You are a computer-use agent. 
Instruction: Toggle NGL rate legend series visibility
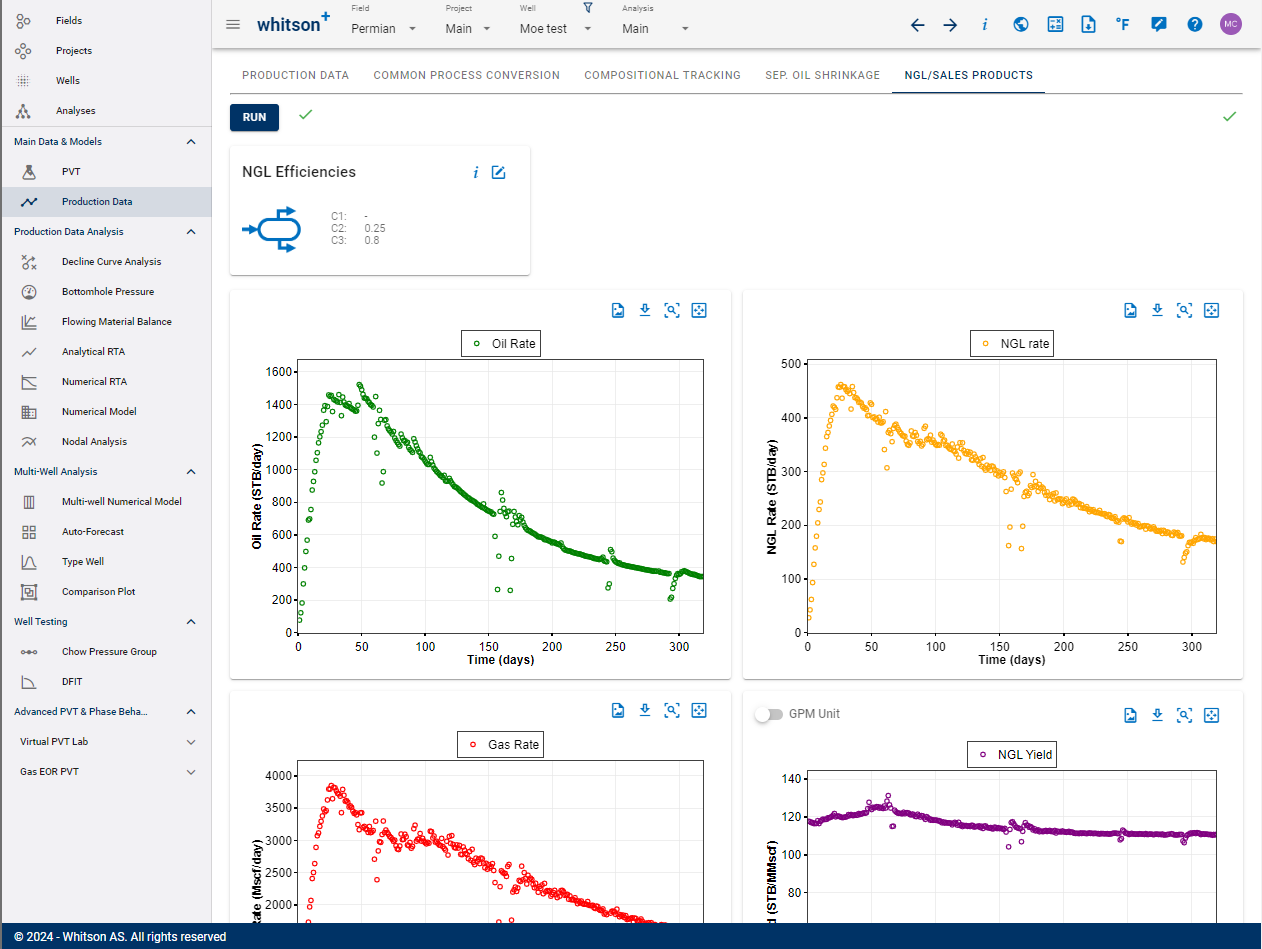1014,343
